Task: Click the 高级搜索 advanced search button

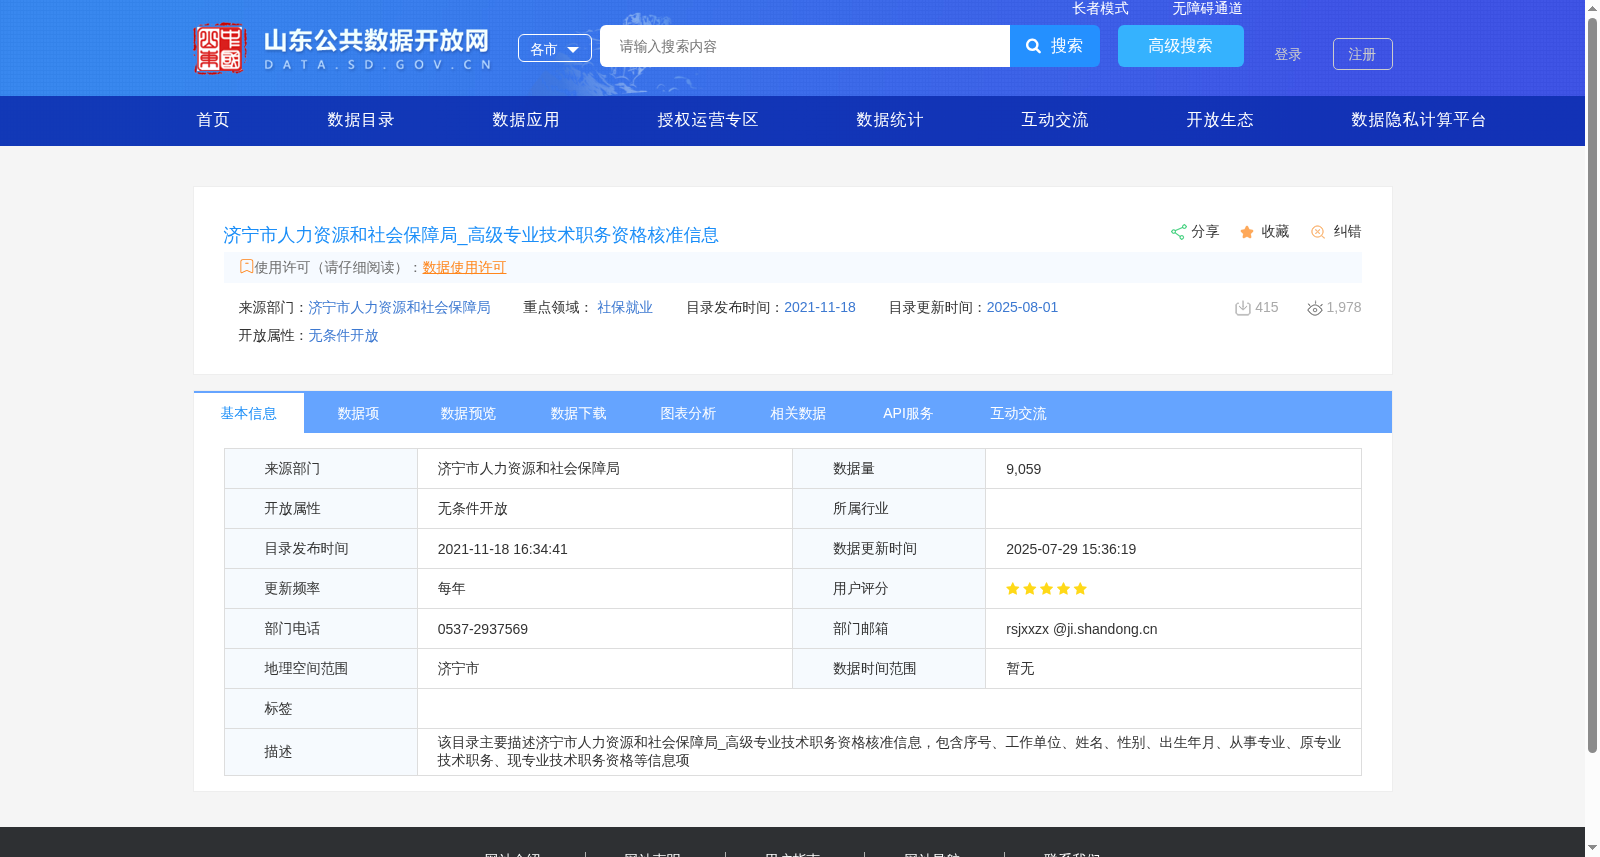Action: click(1181, 46)
